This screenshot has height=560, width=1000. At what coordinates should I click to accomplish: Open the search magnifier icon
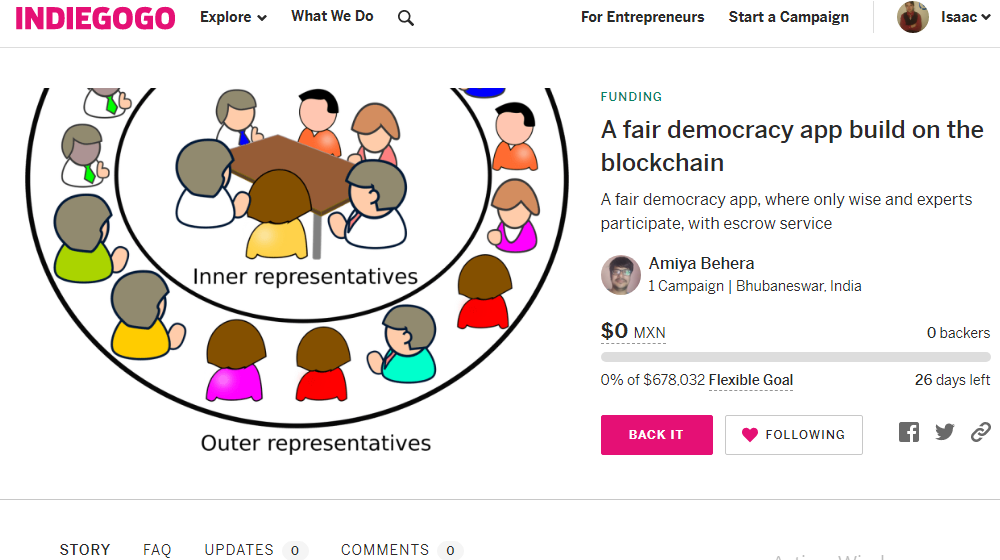[x=406, y=18]
